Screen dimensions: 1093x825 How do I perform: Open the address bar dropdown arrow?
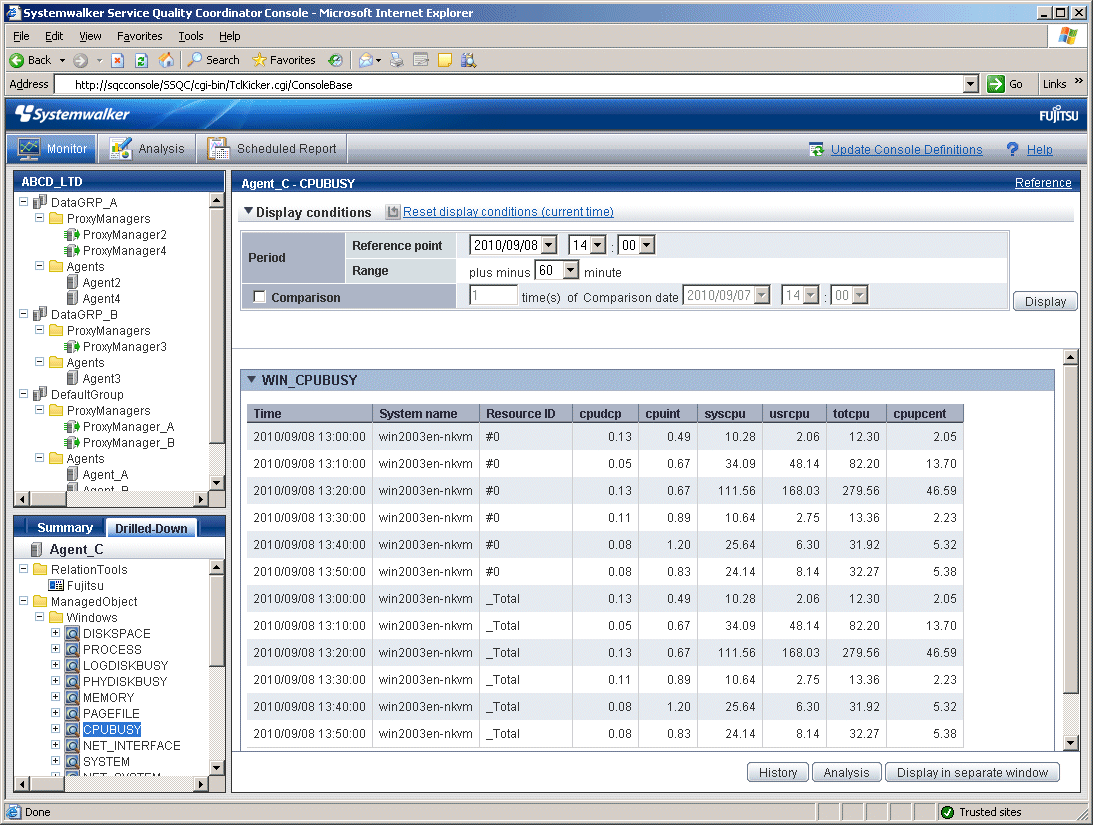tap(971, 84)
